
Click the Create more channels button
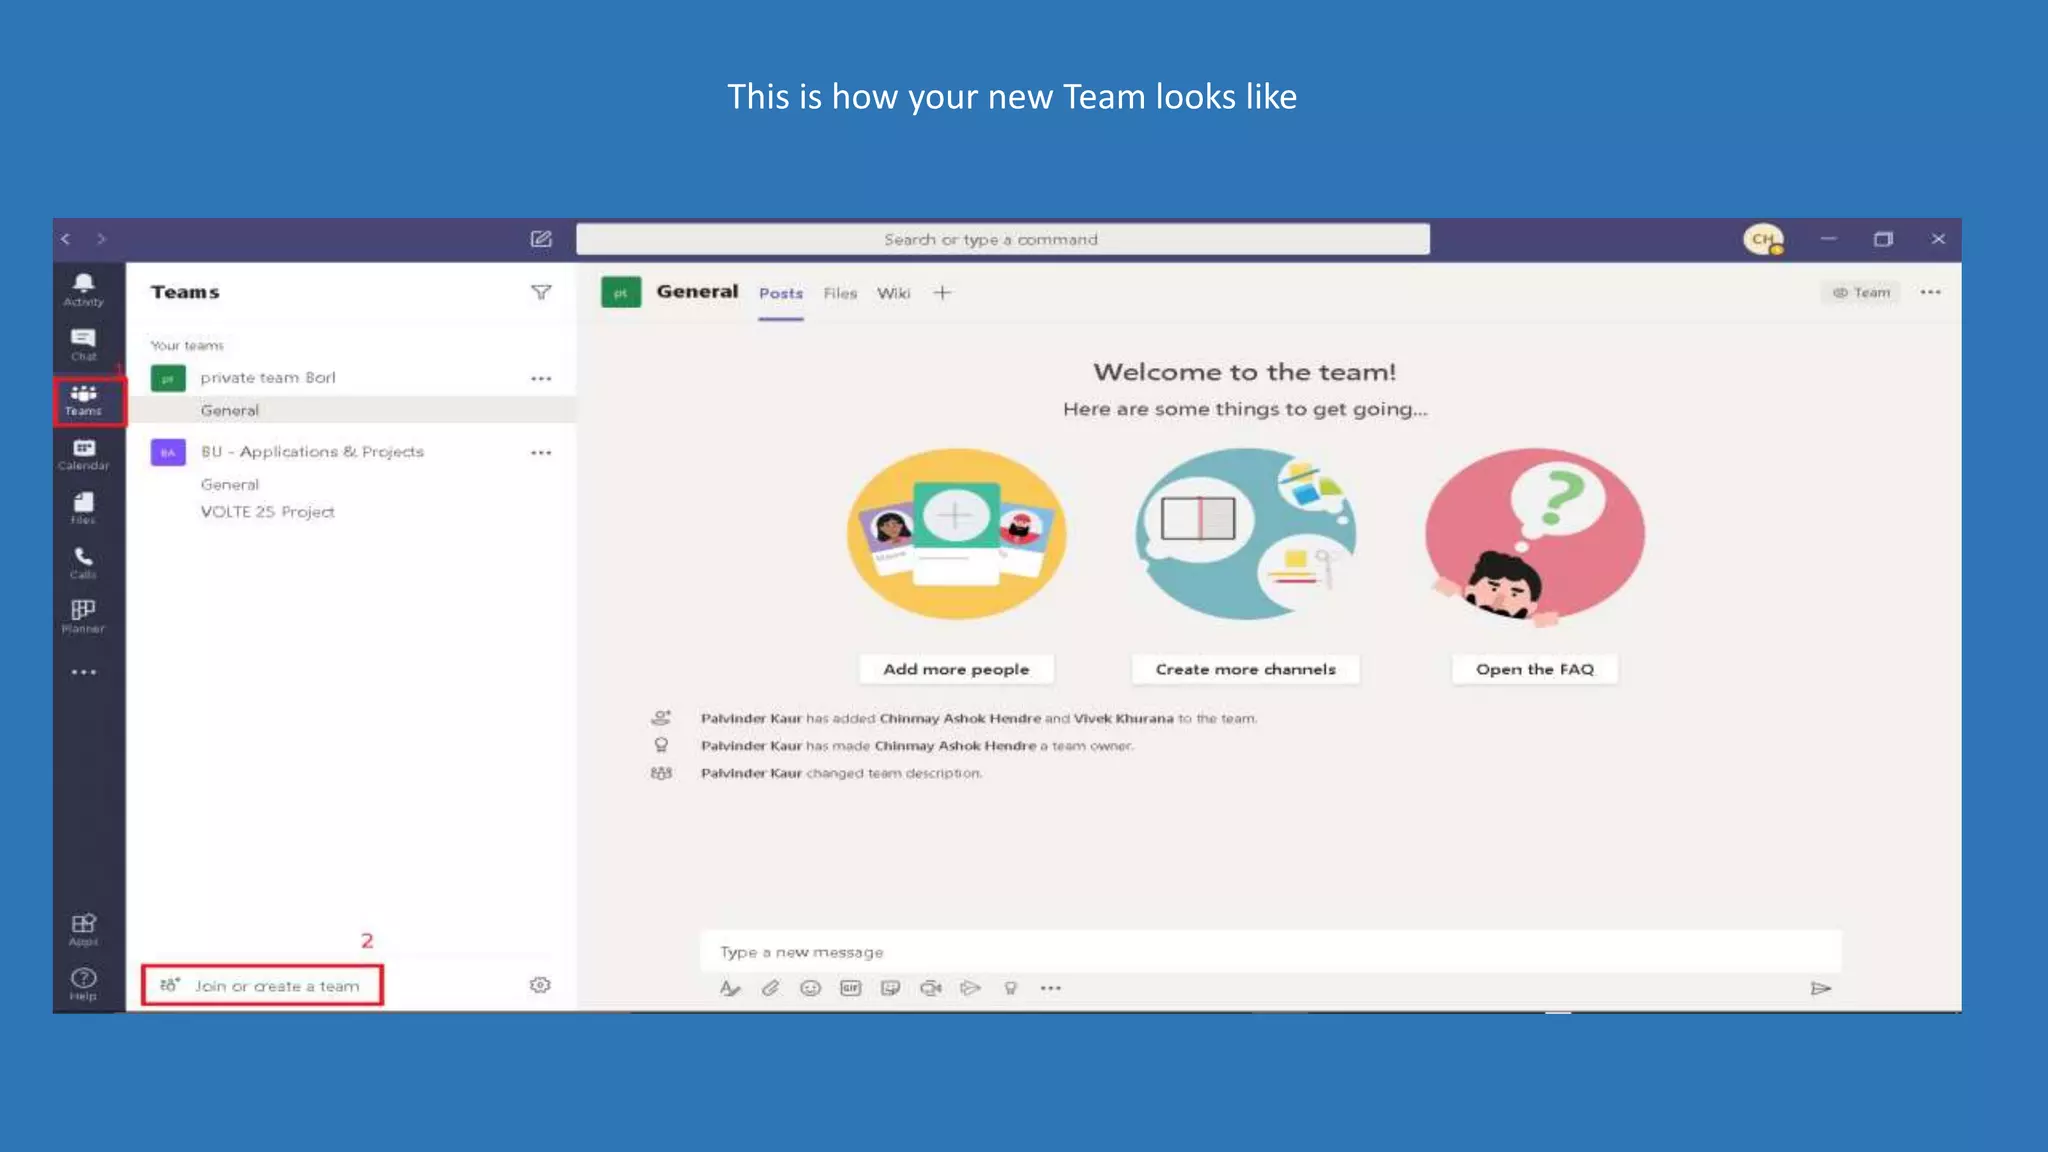click(1245, 669)
